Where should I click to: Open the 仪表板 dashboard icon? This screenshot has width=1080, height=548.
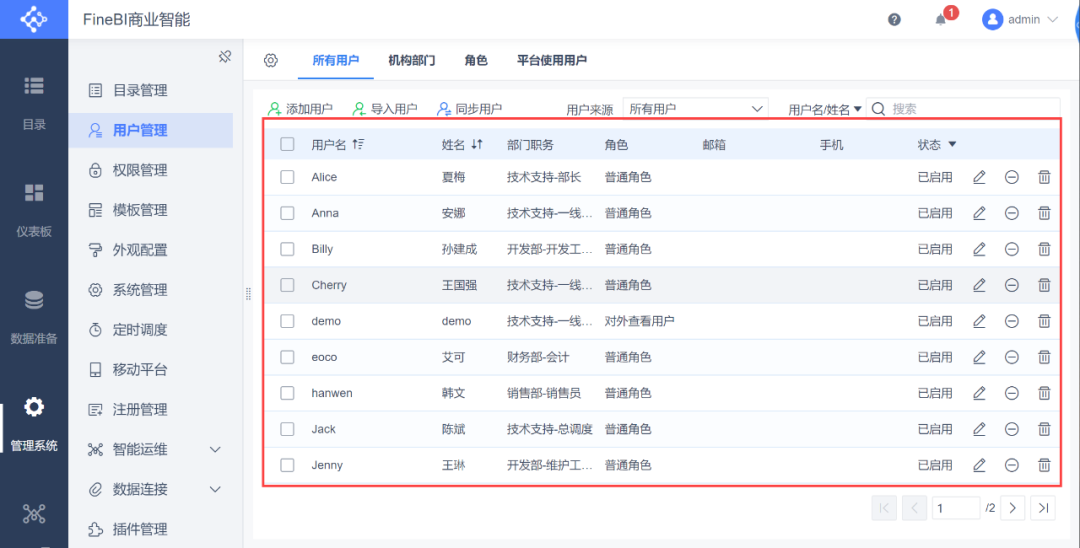[34, 193]
